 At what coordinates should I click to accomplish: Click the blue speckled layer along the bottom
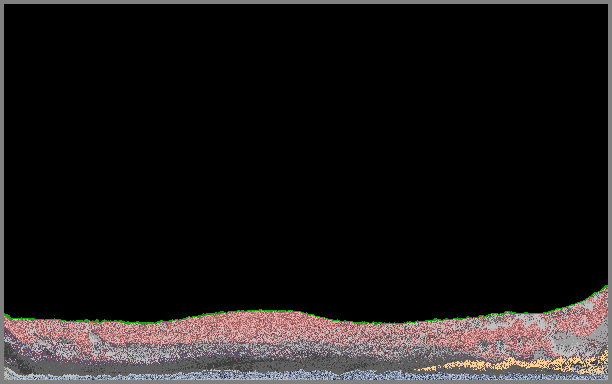coord(306,375)
